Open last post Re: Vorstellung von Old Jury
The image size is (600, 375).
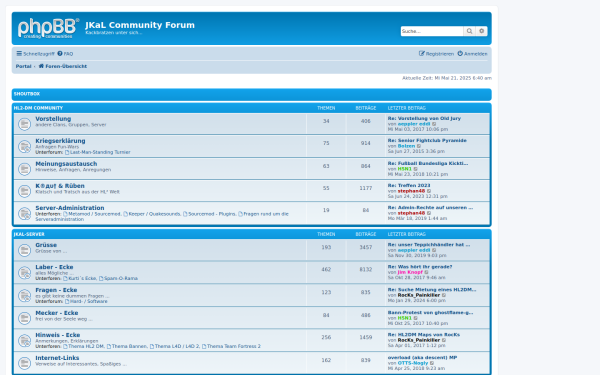424,119
